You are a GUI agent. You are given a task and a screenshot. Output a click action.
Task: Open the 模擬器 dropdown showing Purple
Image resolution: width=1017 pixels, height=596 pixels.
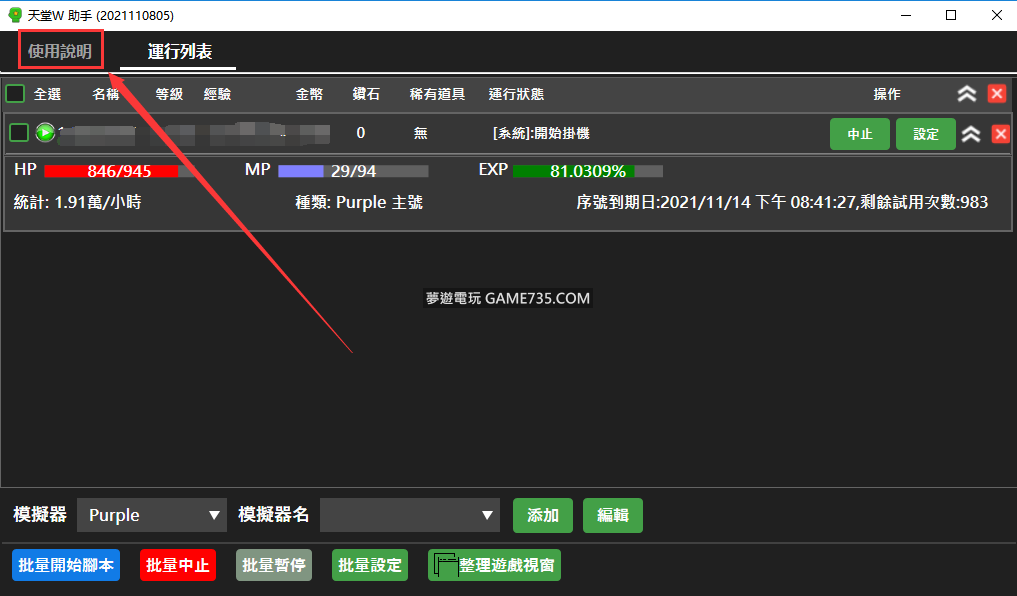152,515
